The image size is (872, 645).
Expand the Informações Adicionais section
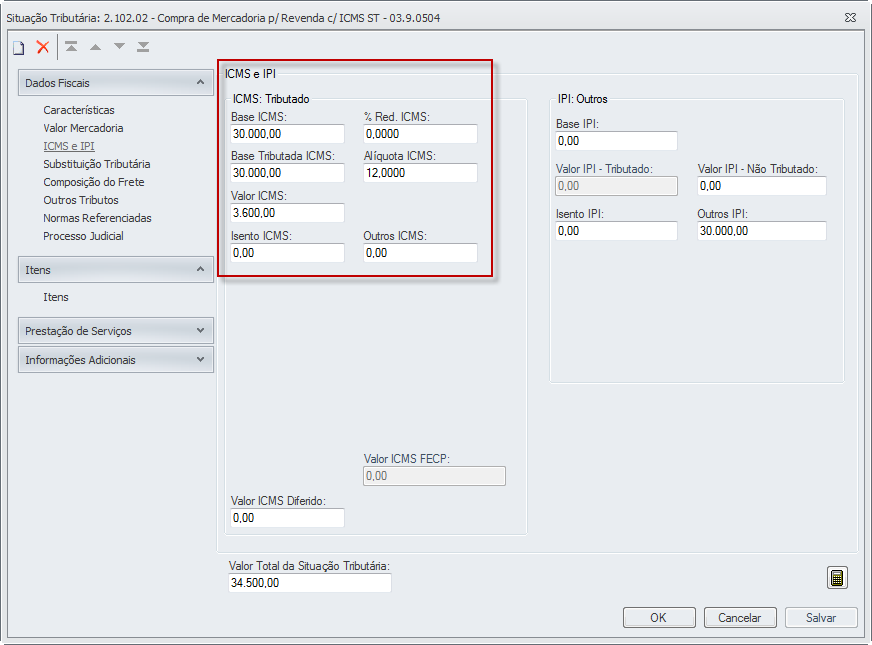[200, 360]
